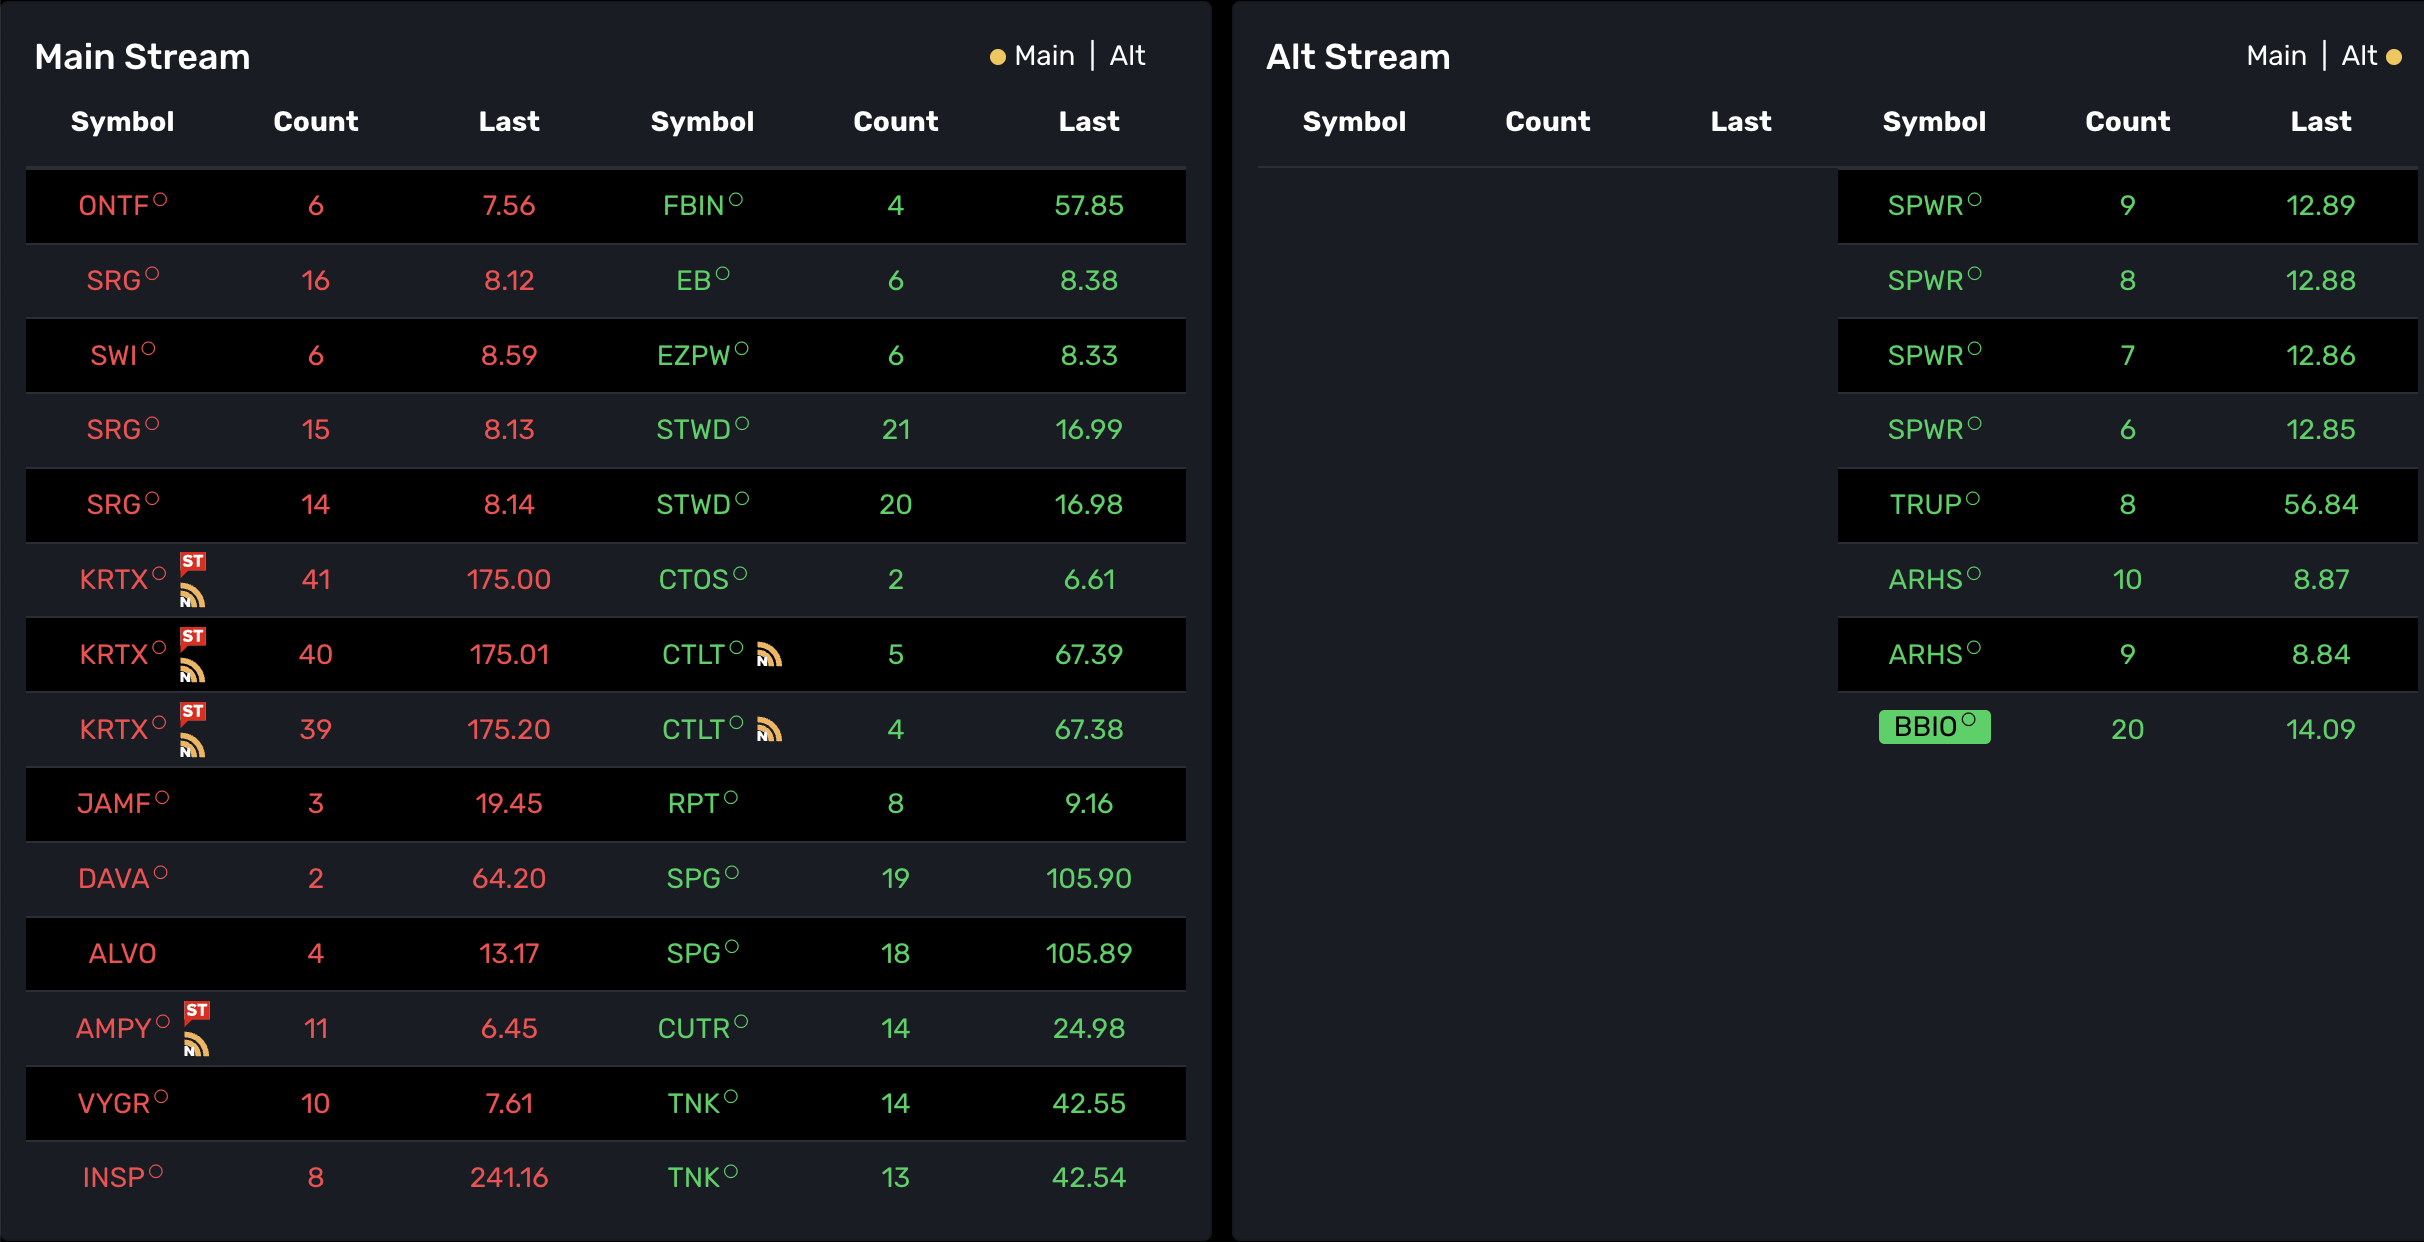Open news feed icon beside KRTX 175.01

192,672
